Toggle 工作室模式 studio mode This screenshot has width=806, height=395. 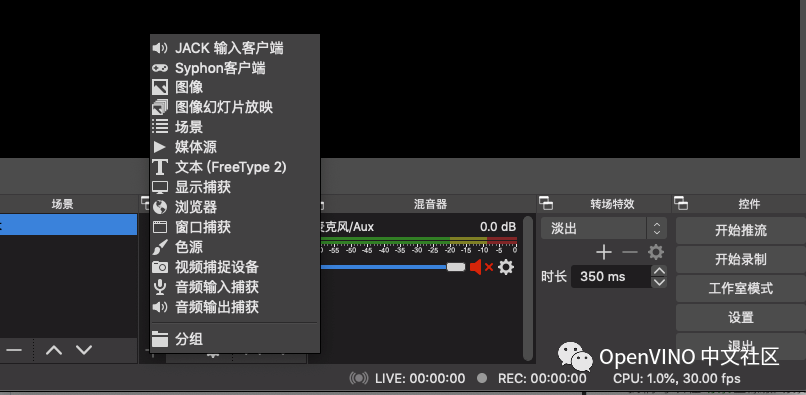(x=741, y=288)
